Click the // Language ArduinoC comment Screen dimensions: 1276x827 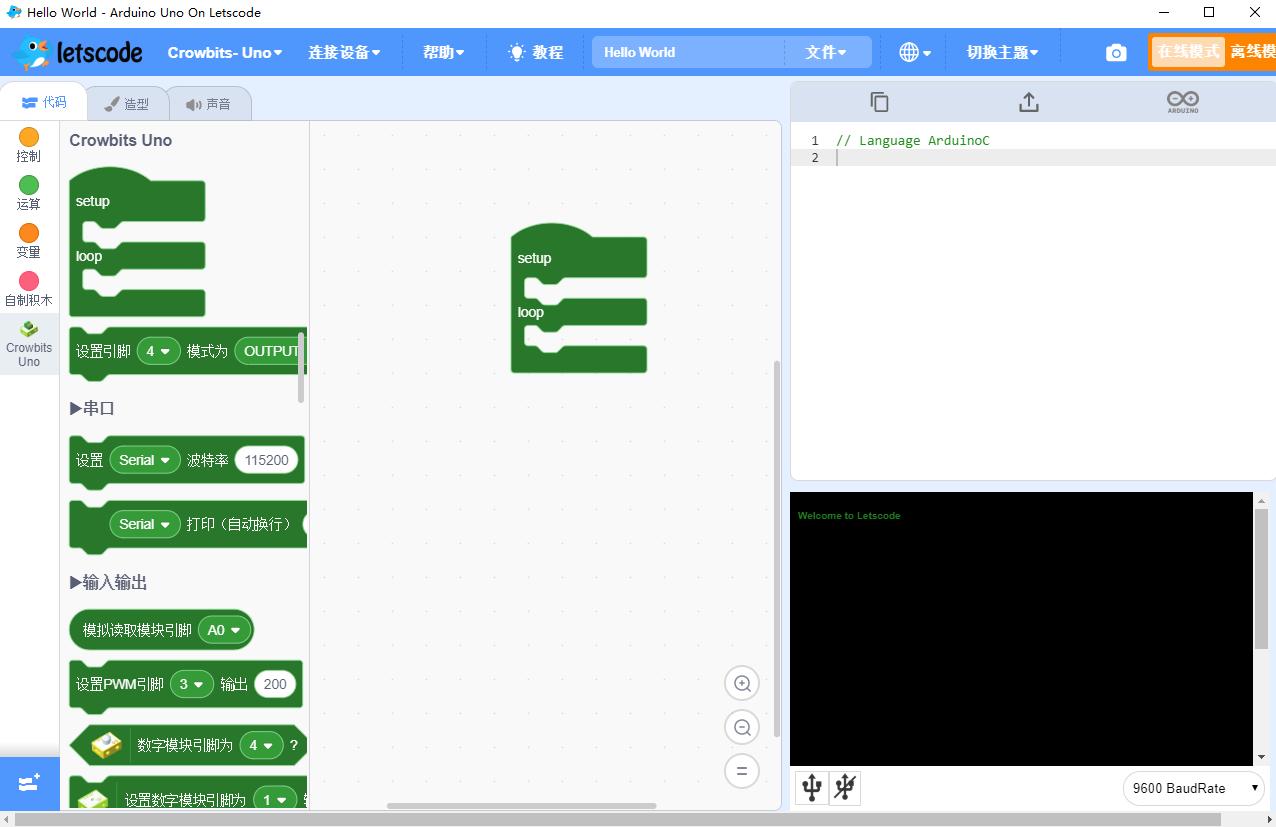912,141
